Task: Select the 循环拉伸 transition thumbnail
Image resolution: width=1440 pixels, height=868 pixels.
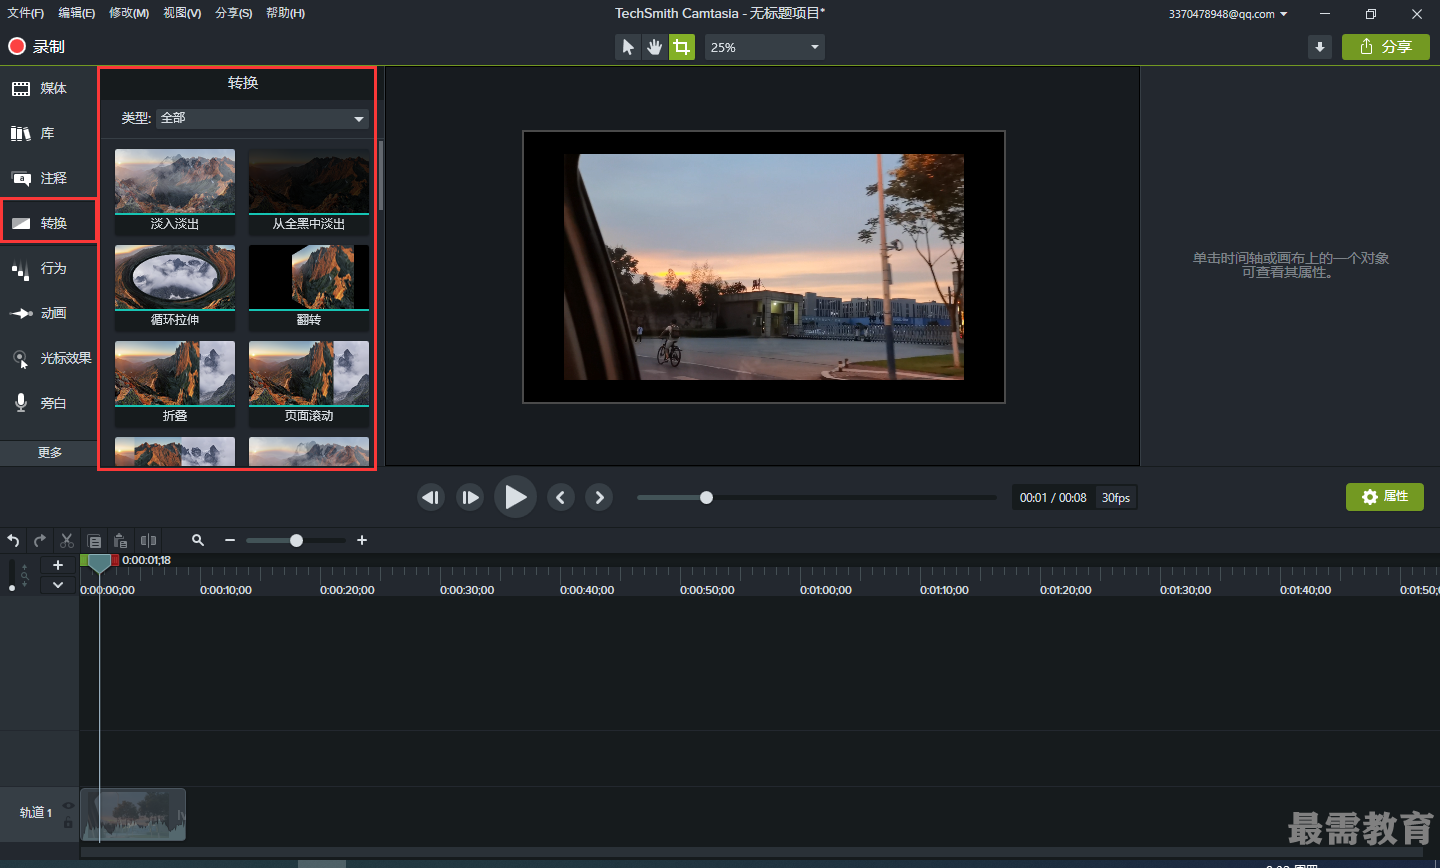Action: 175,287
